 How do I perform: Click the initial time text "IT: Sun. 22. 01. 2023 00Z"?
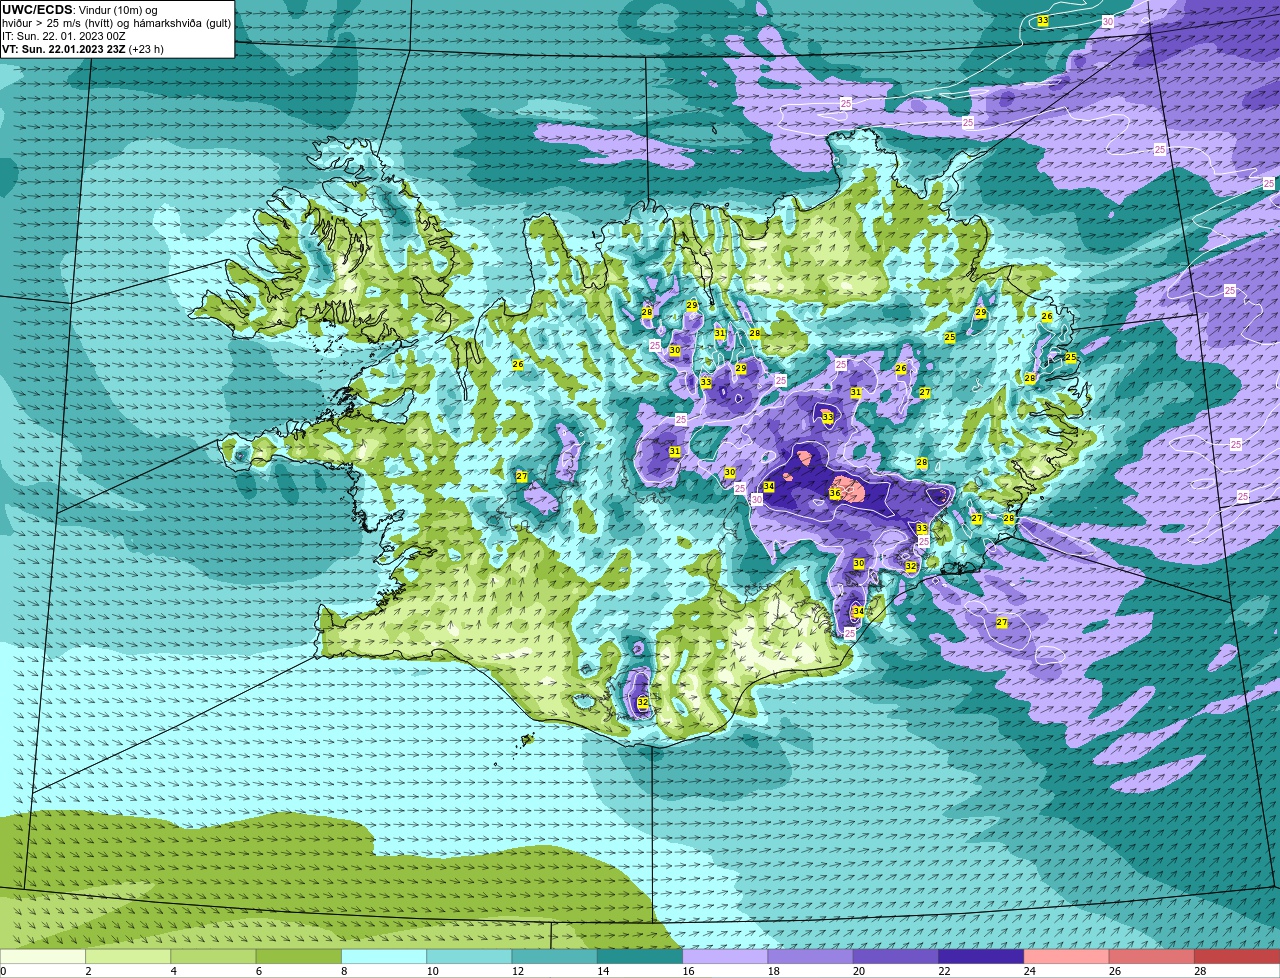pyautogui.click(x=64, y=36)
